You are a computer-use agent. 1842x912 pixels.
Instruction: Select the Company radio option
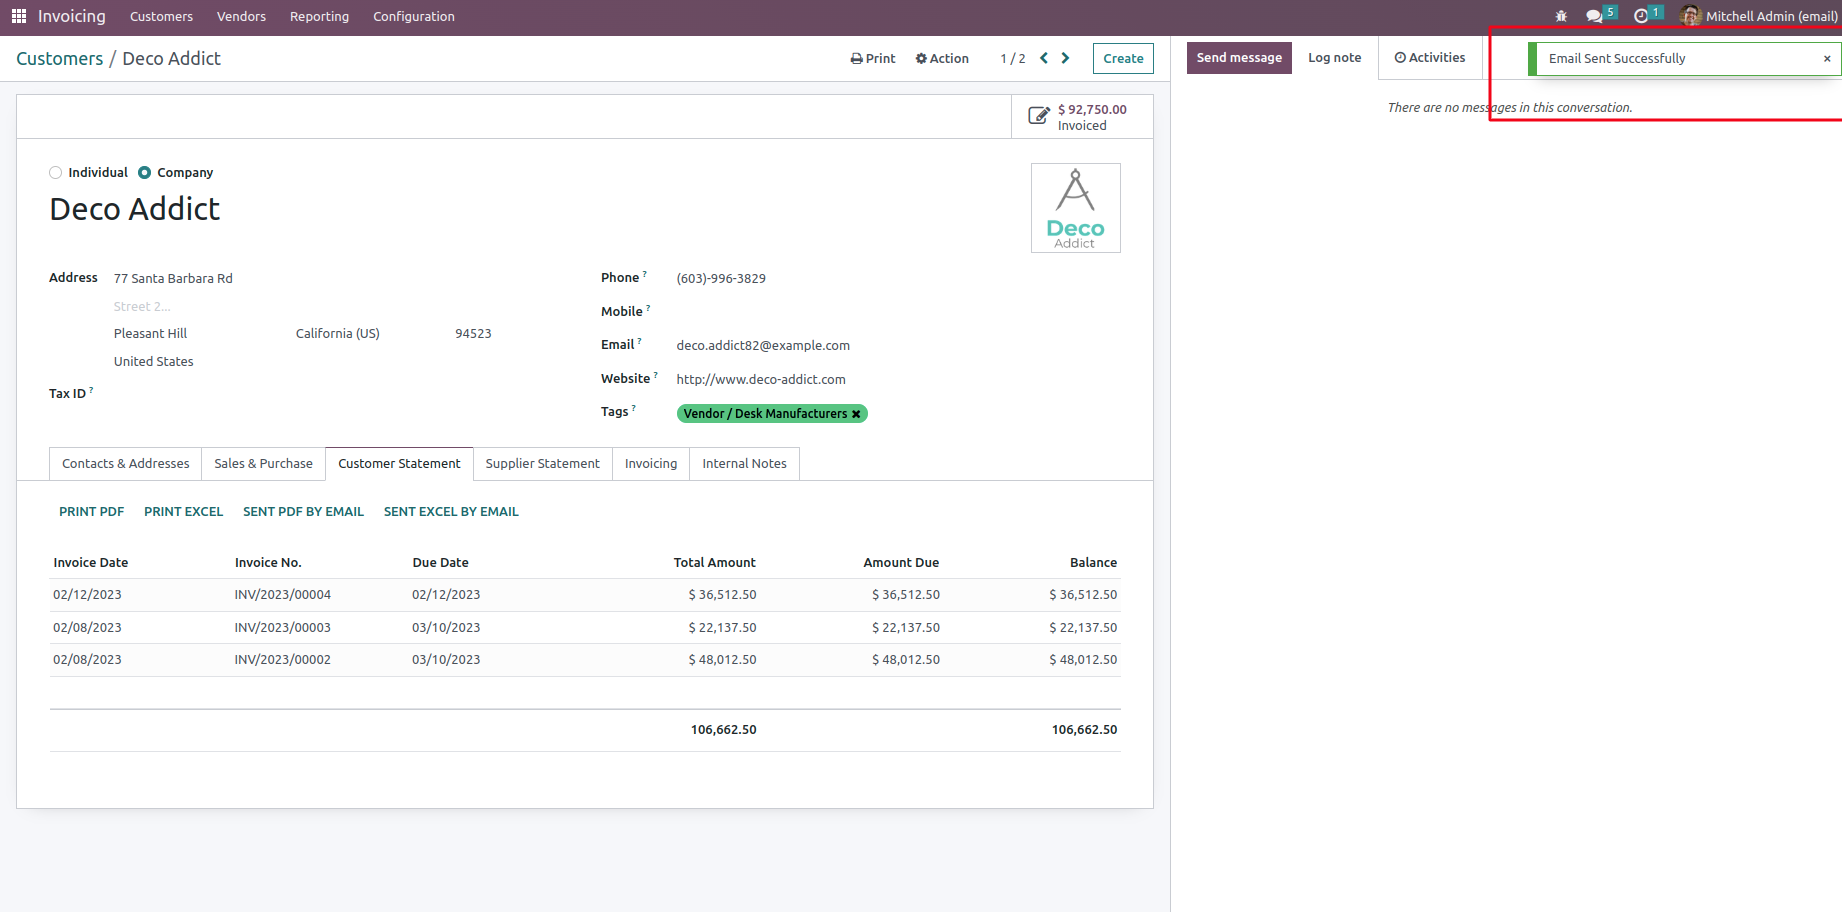point(145,173)
